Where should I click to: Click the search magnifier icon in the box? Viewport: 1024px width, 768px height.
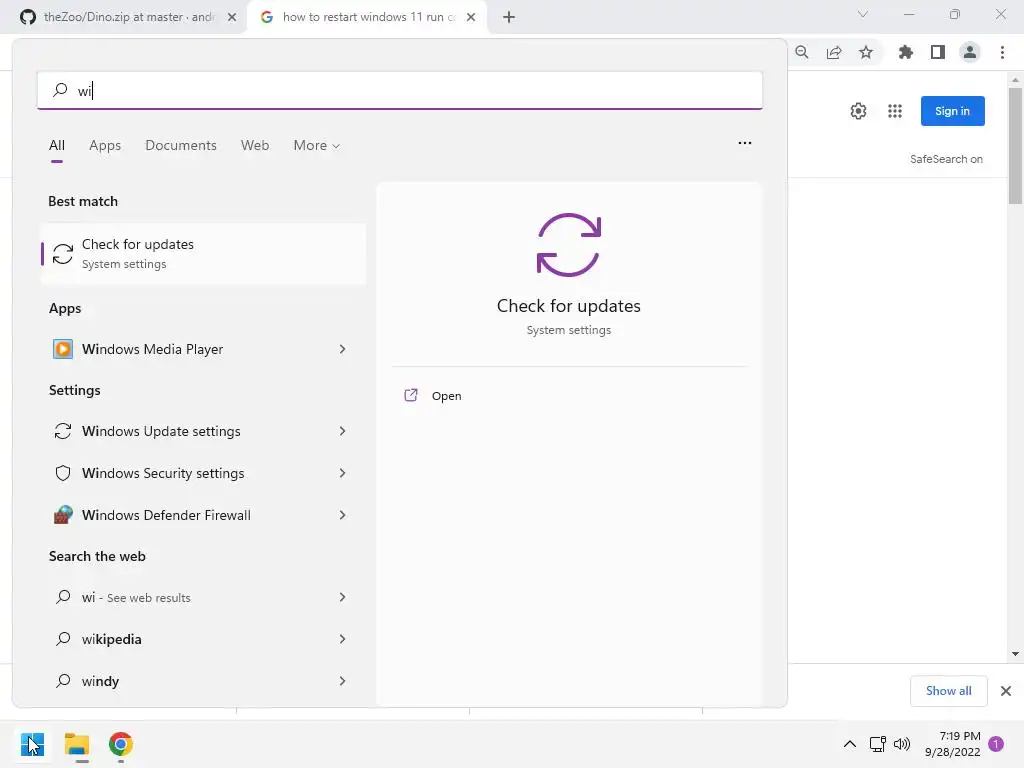pos(60,89)
